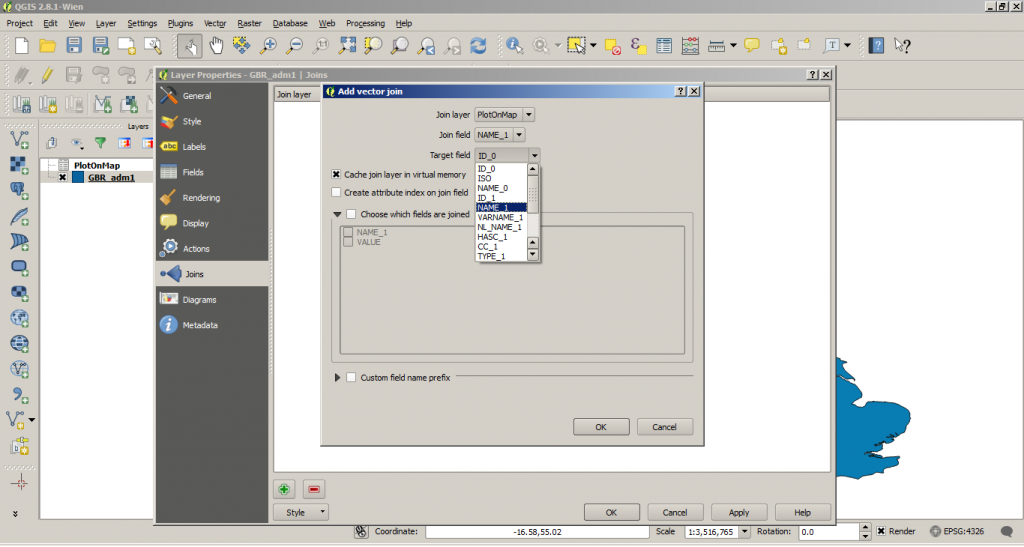1024x547 pixels.
Task: Click the Add Vector Layer sidebar icon
Action: 20,139
